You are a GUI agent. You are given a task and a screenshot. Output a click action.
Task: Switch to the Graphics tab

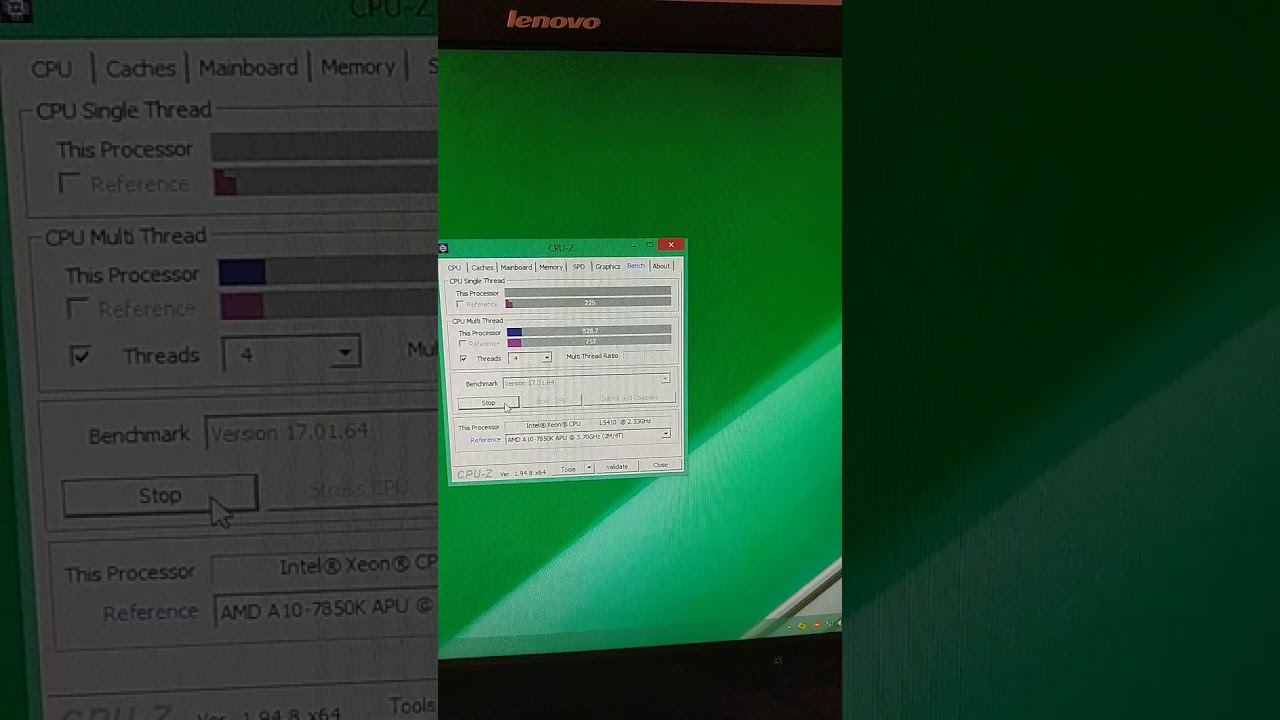pyautogui.click(x=607, y=266)
